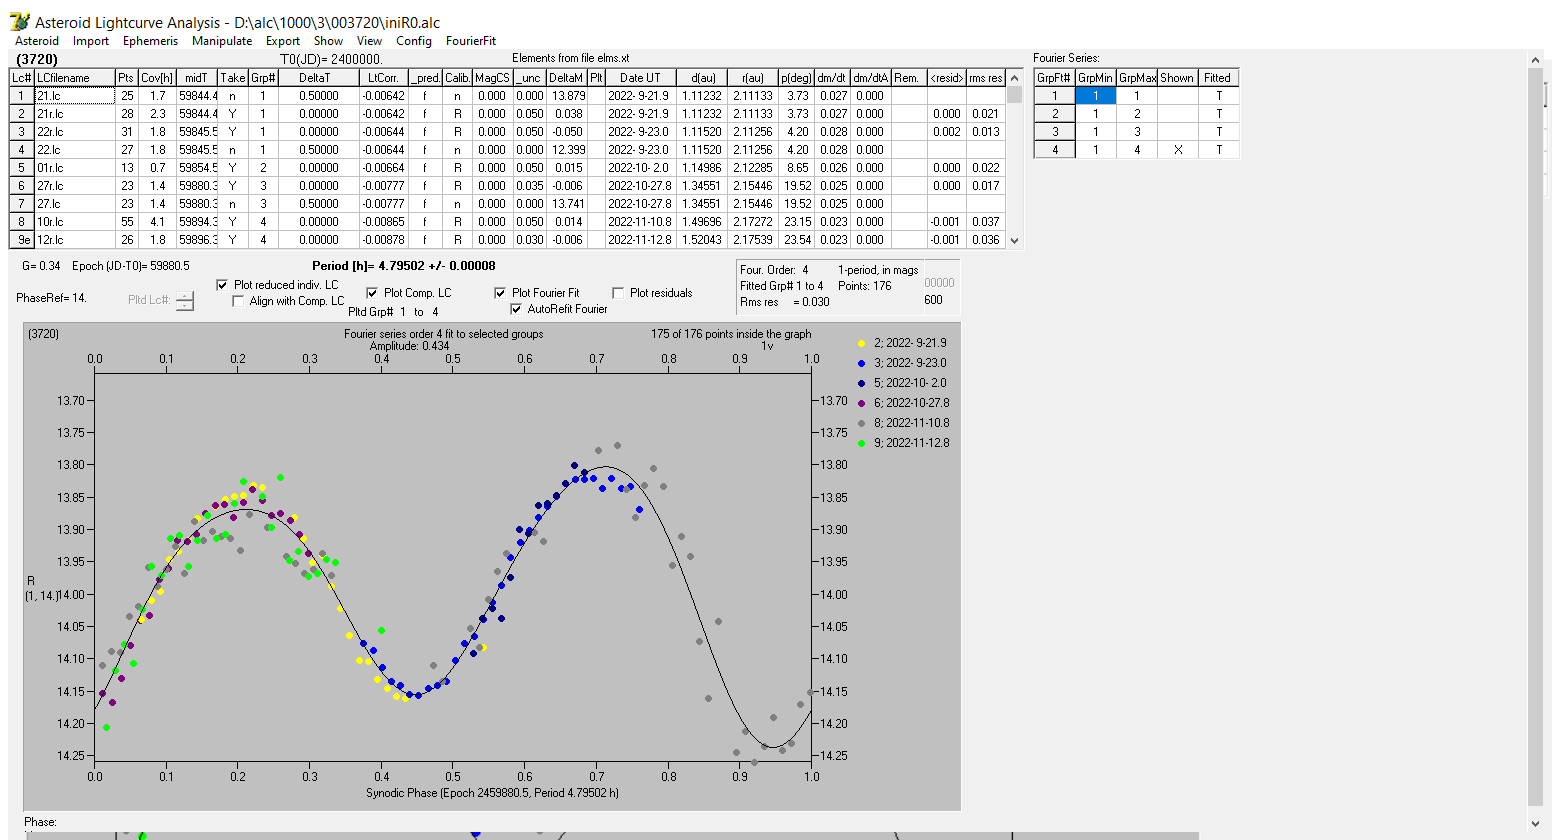This screenshot has height=840, width=1552.
Task: Click yellow legend marker for 2022-9-21.9
Action: coord(862,343)
